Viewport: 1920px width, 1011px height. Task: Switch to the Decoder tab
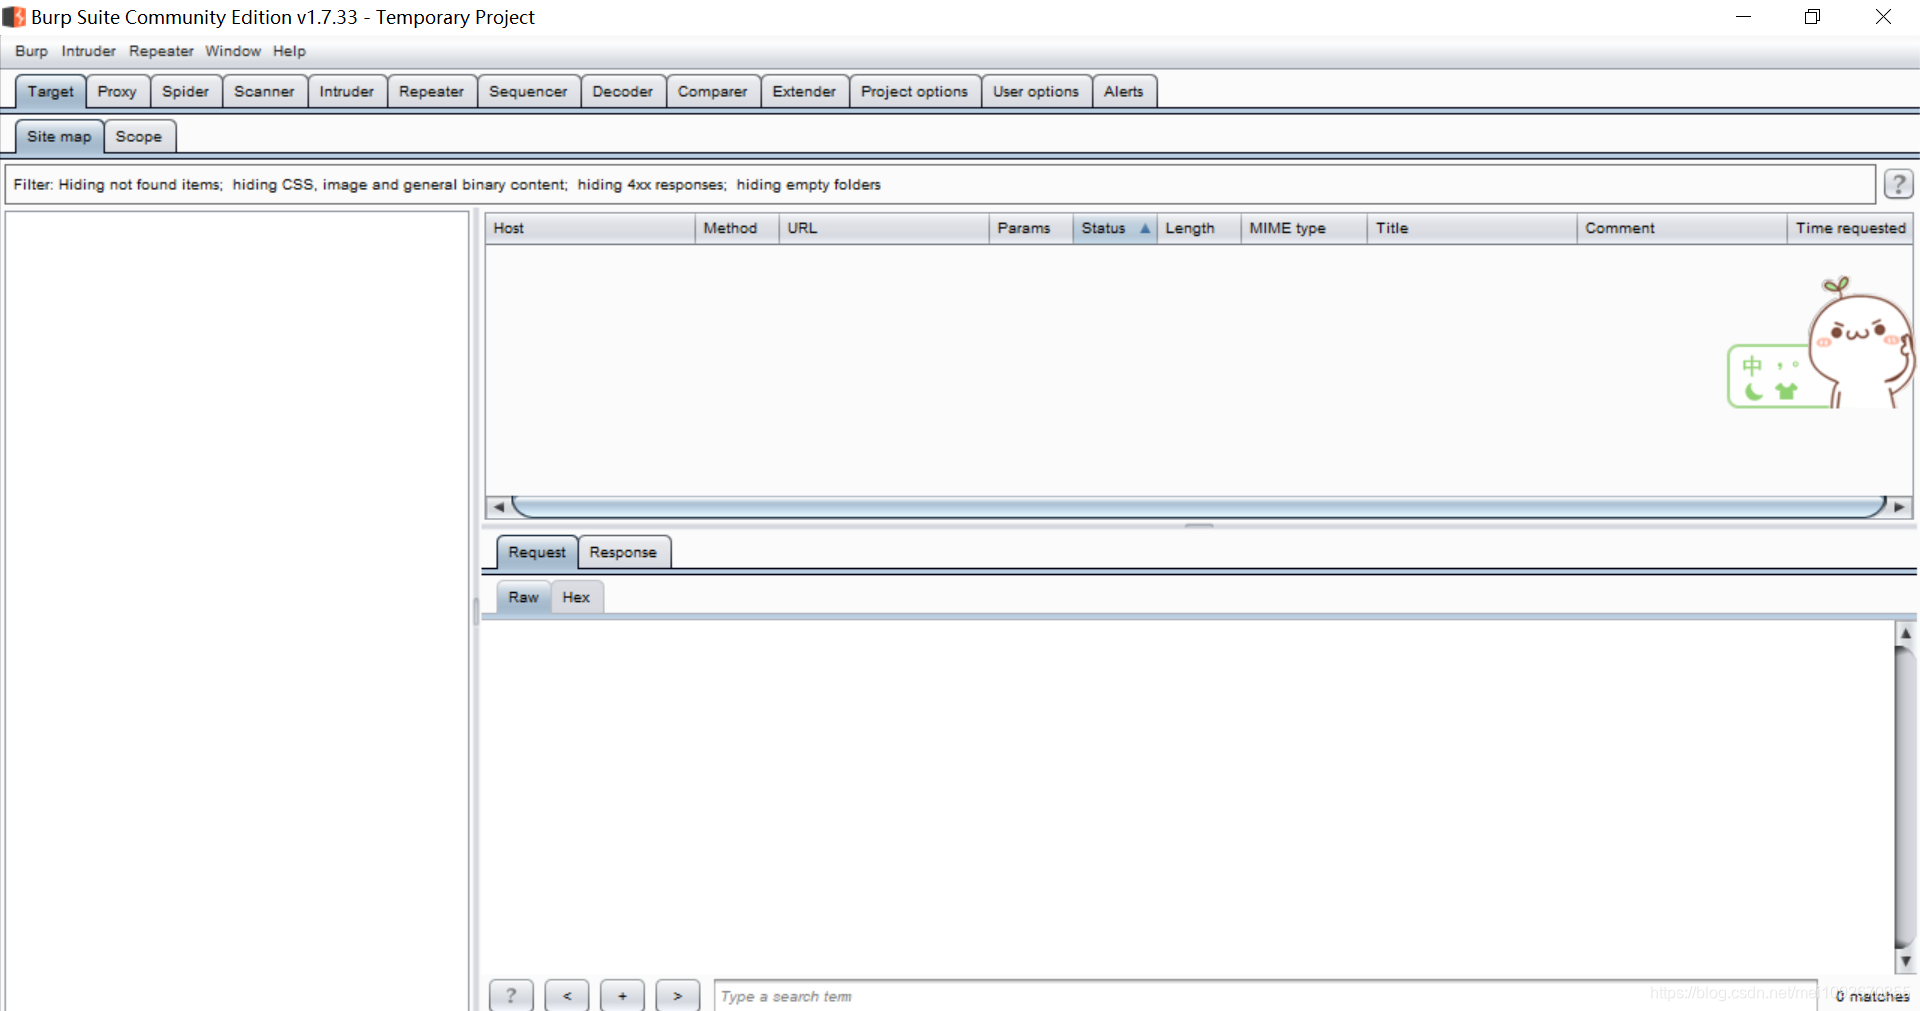click(x=622, y=91)
